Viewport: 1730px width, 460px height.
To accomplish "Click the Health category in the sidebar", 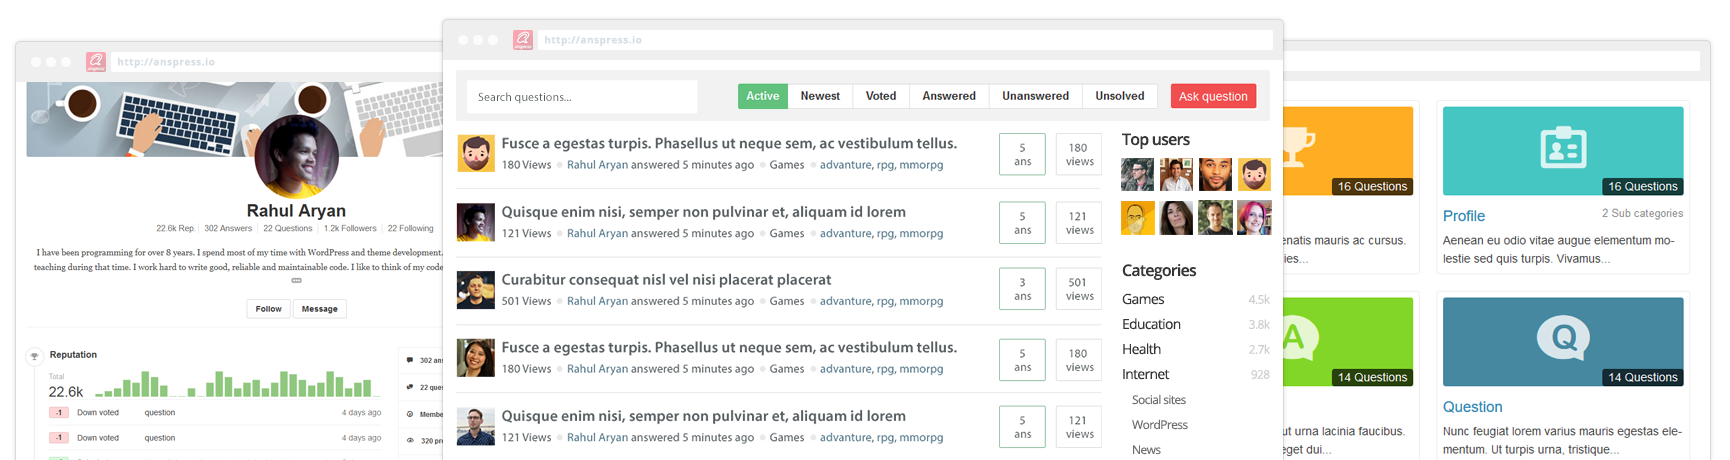I will pyautogui.click(x=1141, y=349).
